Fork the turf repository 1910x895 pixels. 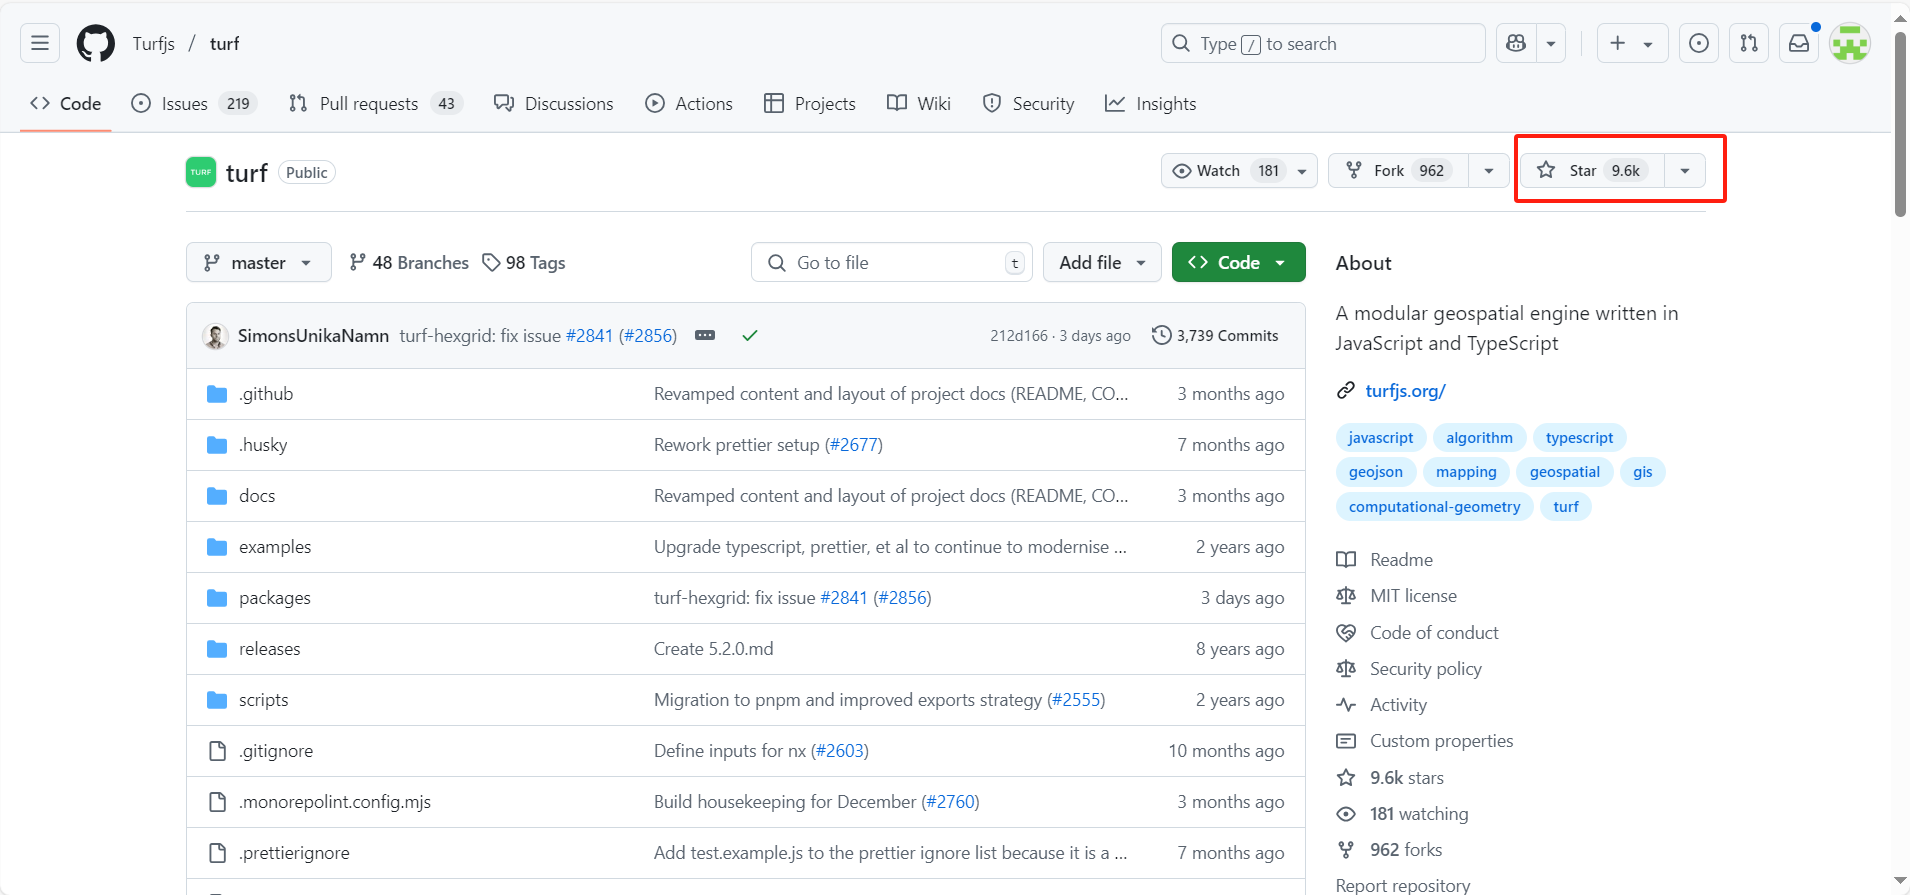1399,171
